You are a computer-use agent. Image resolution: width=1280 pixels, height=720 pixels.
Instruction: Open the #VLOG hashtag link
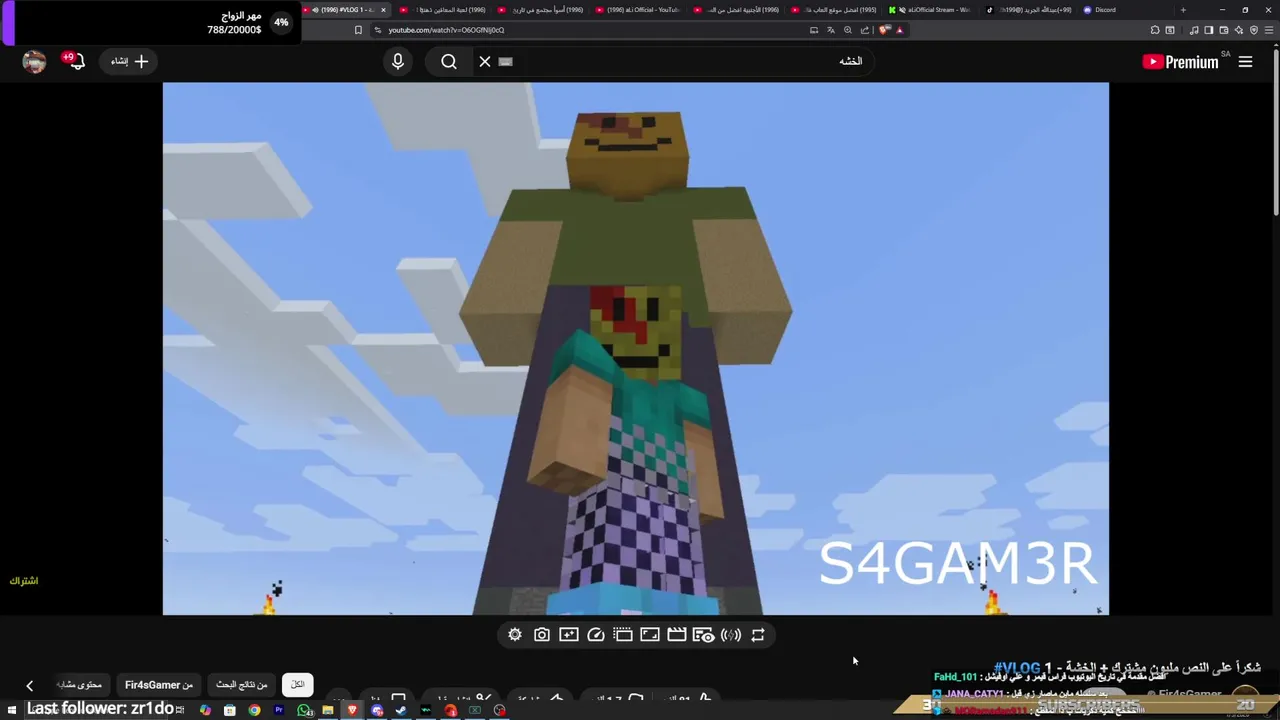1017,667
